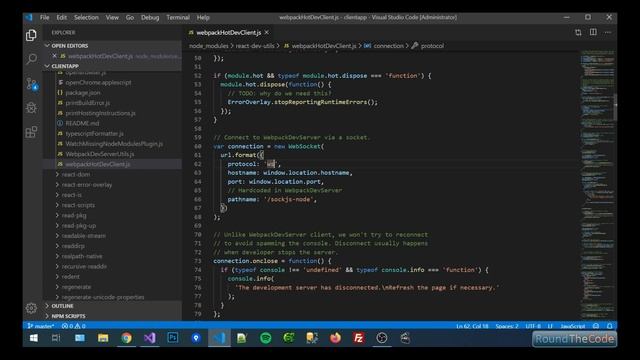This screenshot has height=360, width=640.
Task: Close the webpackHotDevClient.js tab
Action: coord(267,32)
